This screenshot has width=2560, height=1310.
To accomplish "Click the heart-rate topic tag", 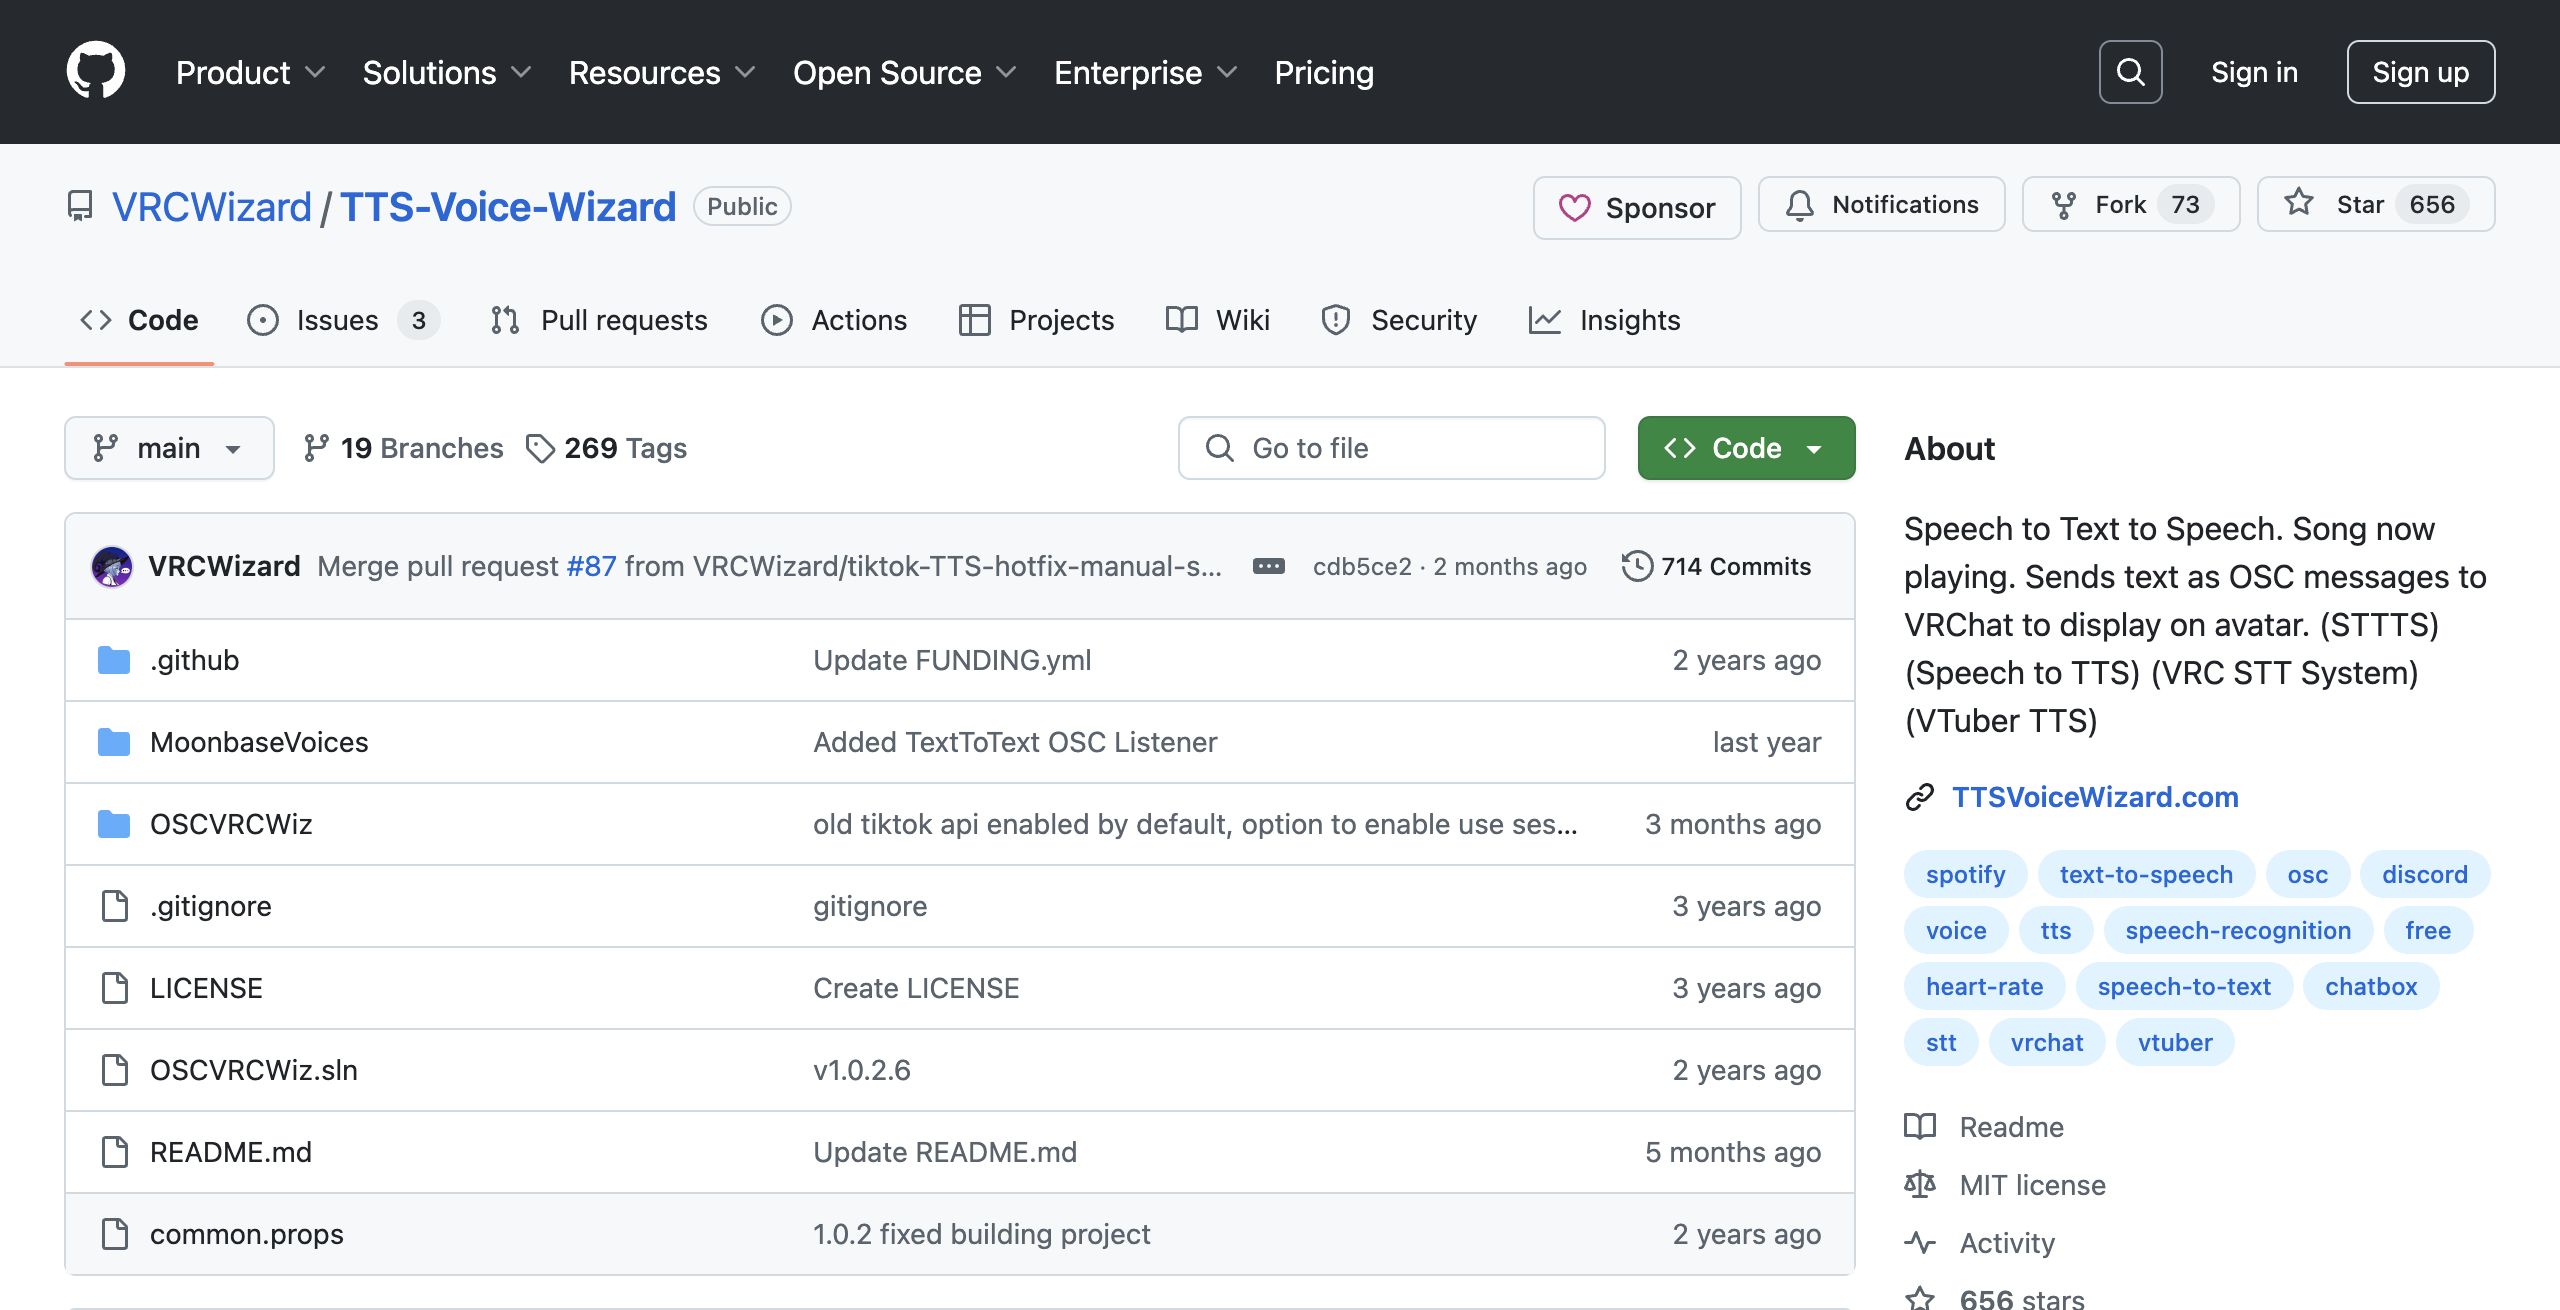I will 1984,987.
